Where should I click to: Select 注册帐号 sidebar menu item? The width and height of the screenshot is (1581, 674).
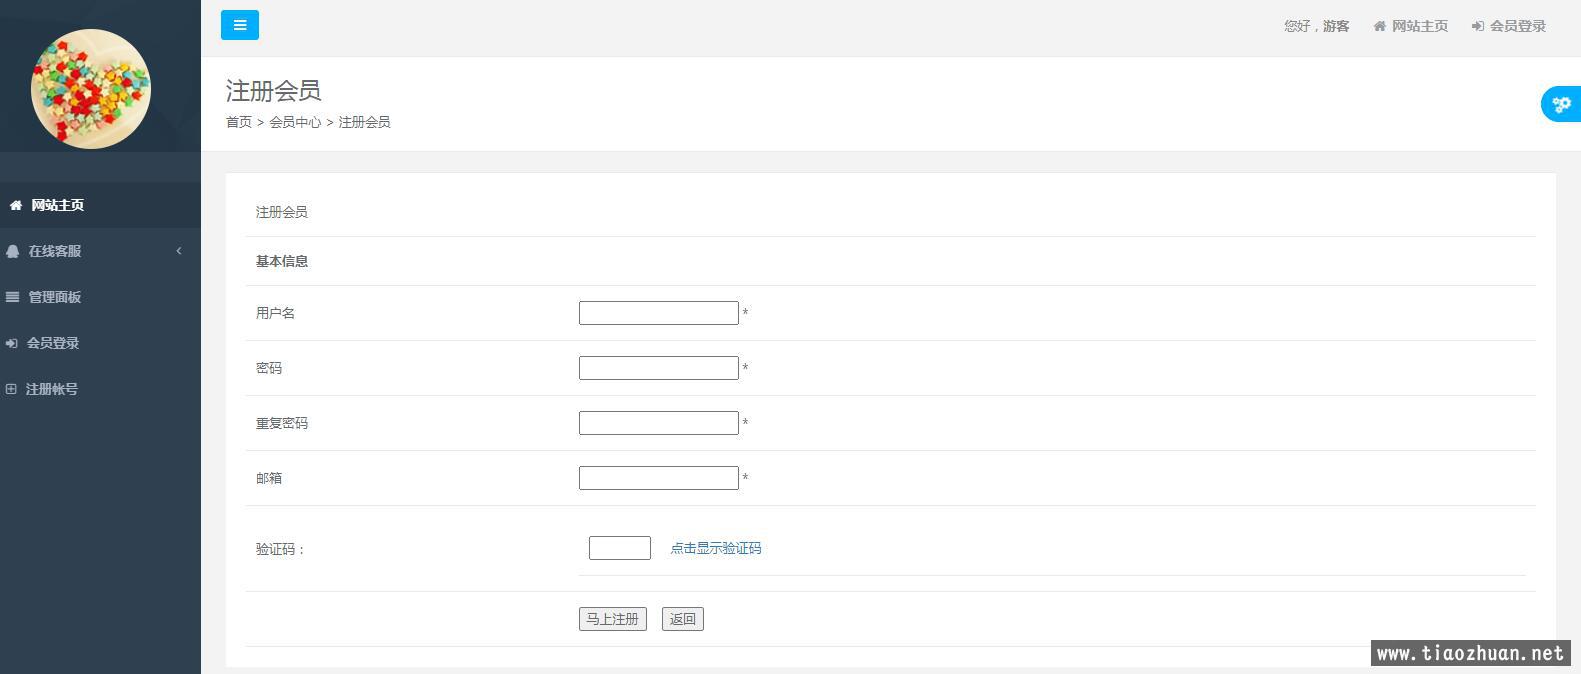point(52,389)
